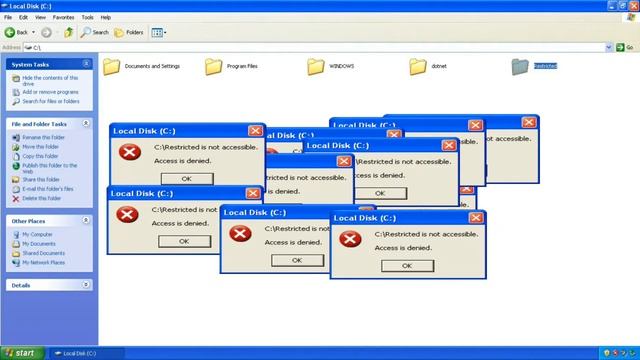The width and height of the screenshot is (640, 360).
Task: Click the security shield tray icon
Action: (607, 353)
